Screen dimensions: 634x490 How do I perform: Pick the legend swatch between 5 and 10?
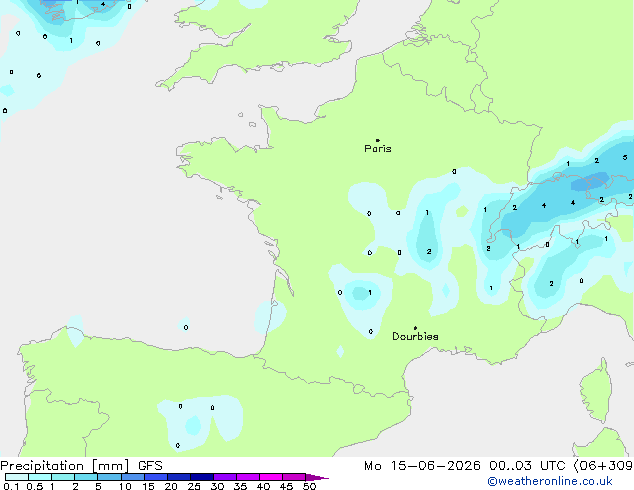coord(109,477)
